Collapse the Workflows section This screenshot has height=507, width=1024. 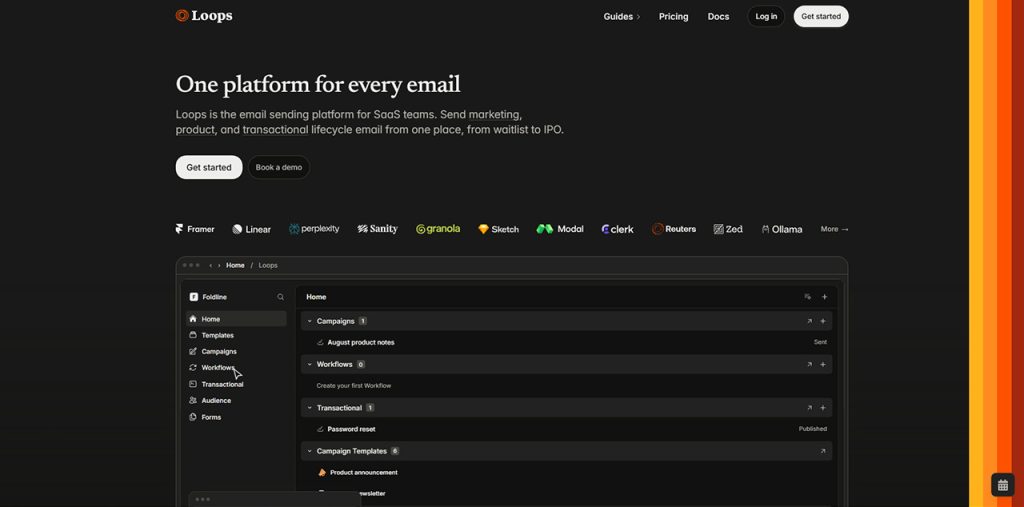pyautogui.click(x=310, y=364)
